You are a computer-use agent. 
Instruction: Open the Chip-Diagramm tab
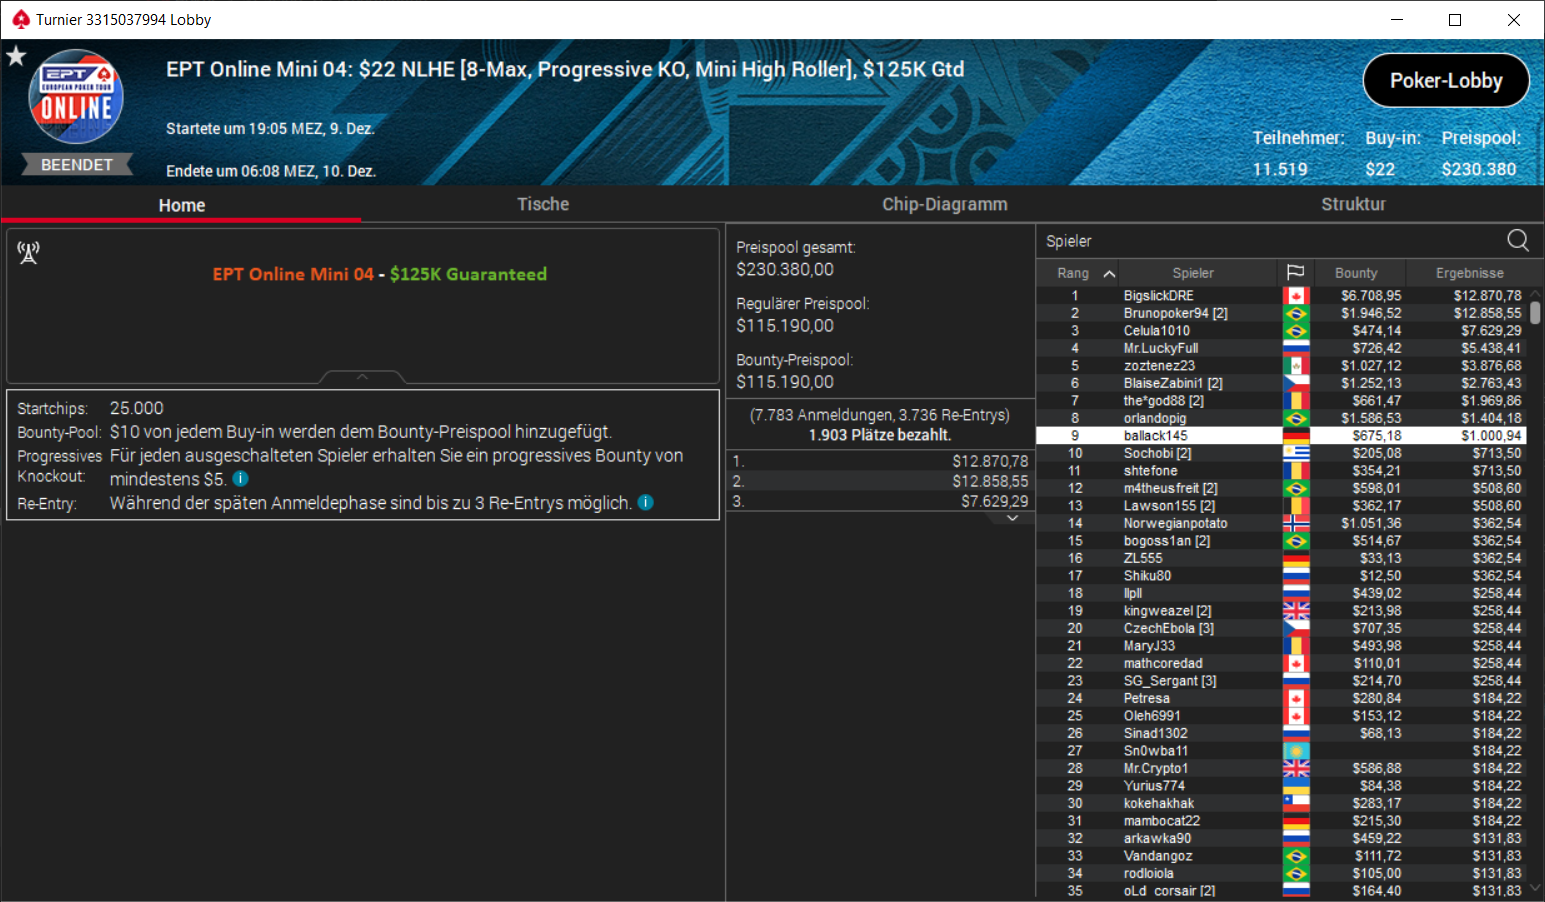click(x=944, y=204)
